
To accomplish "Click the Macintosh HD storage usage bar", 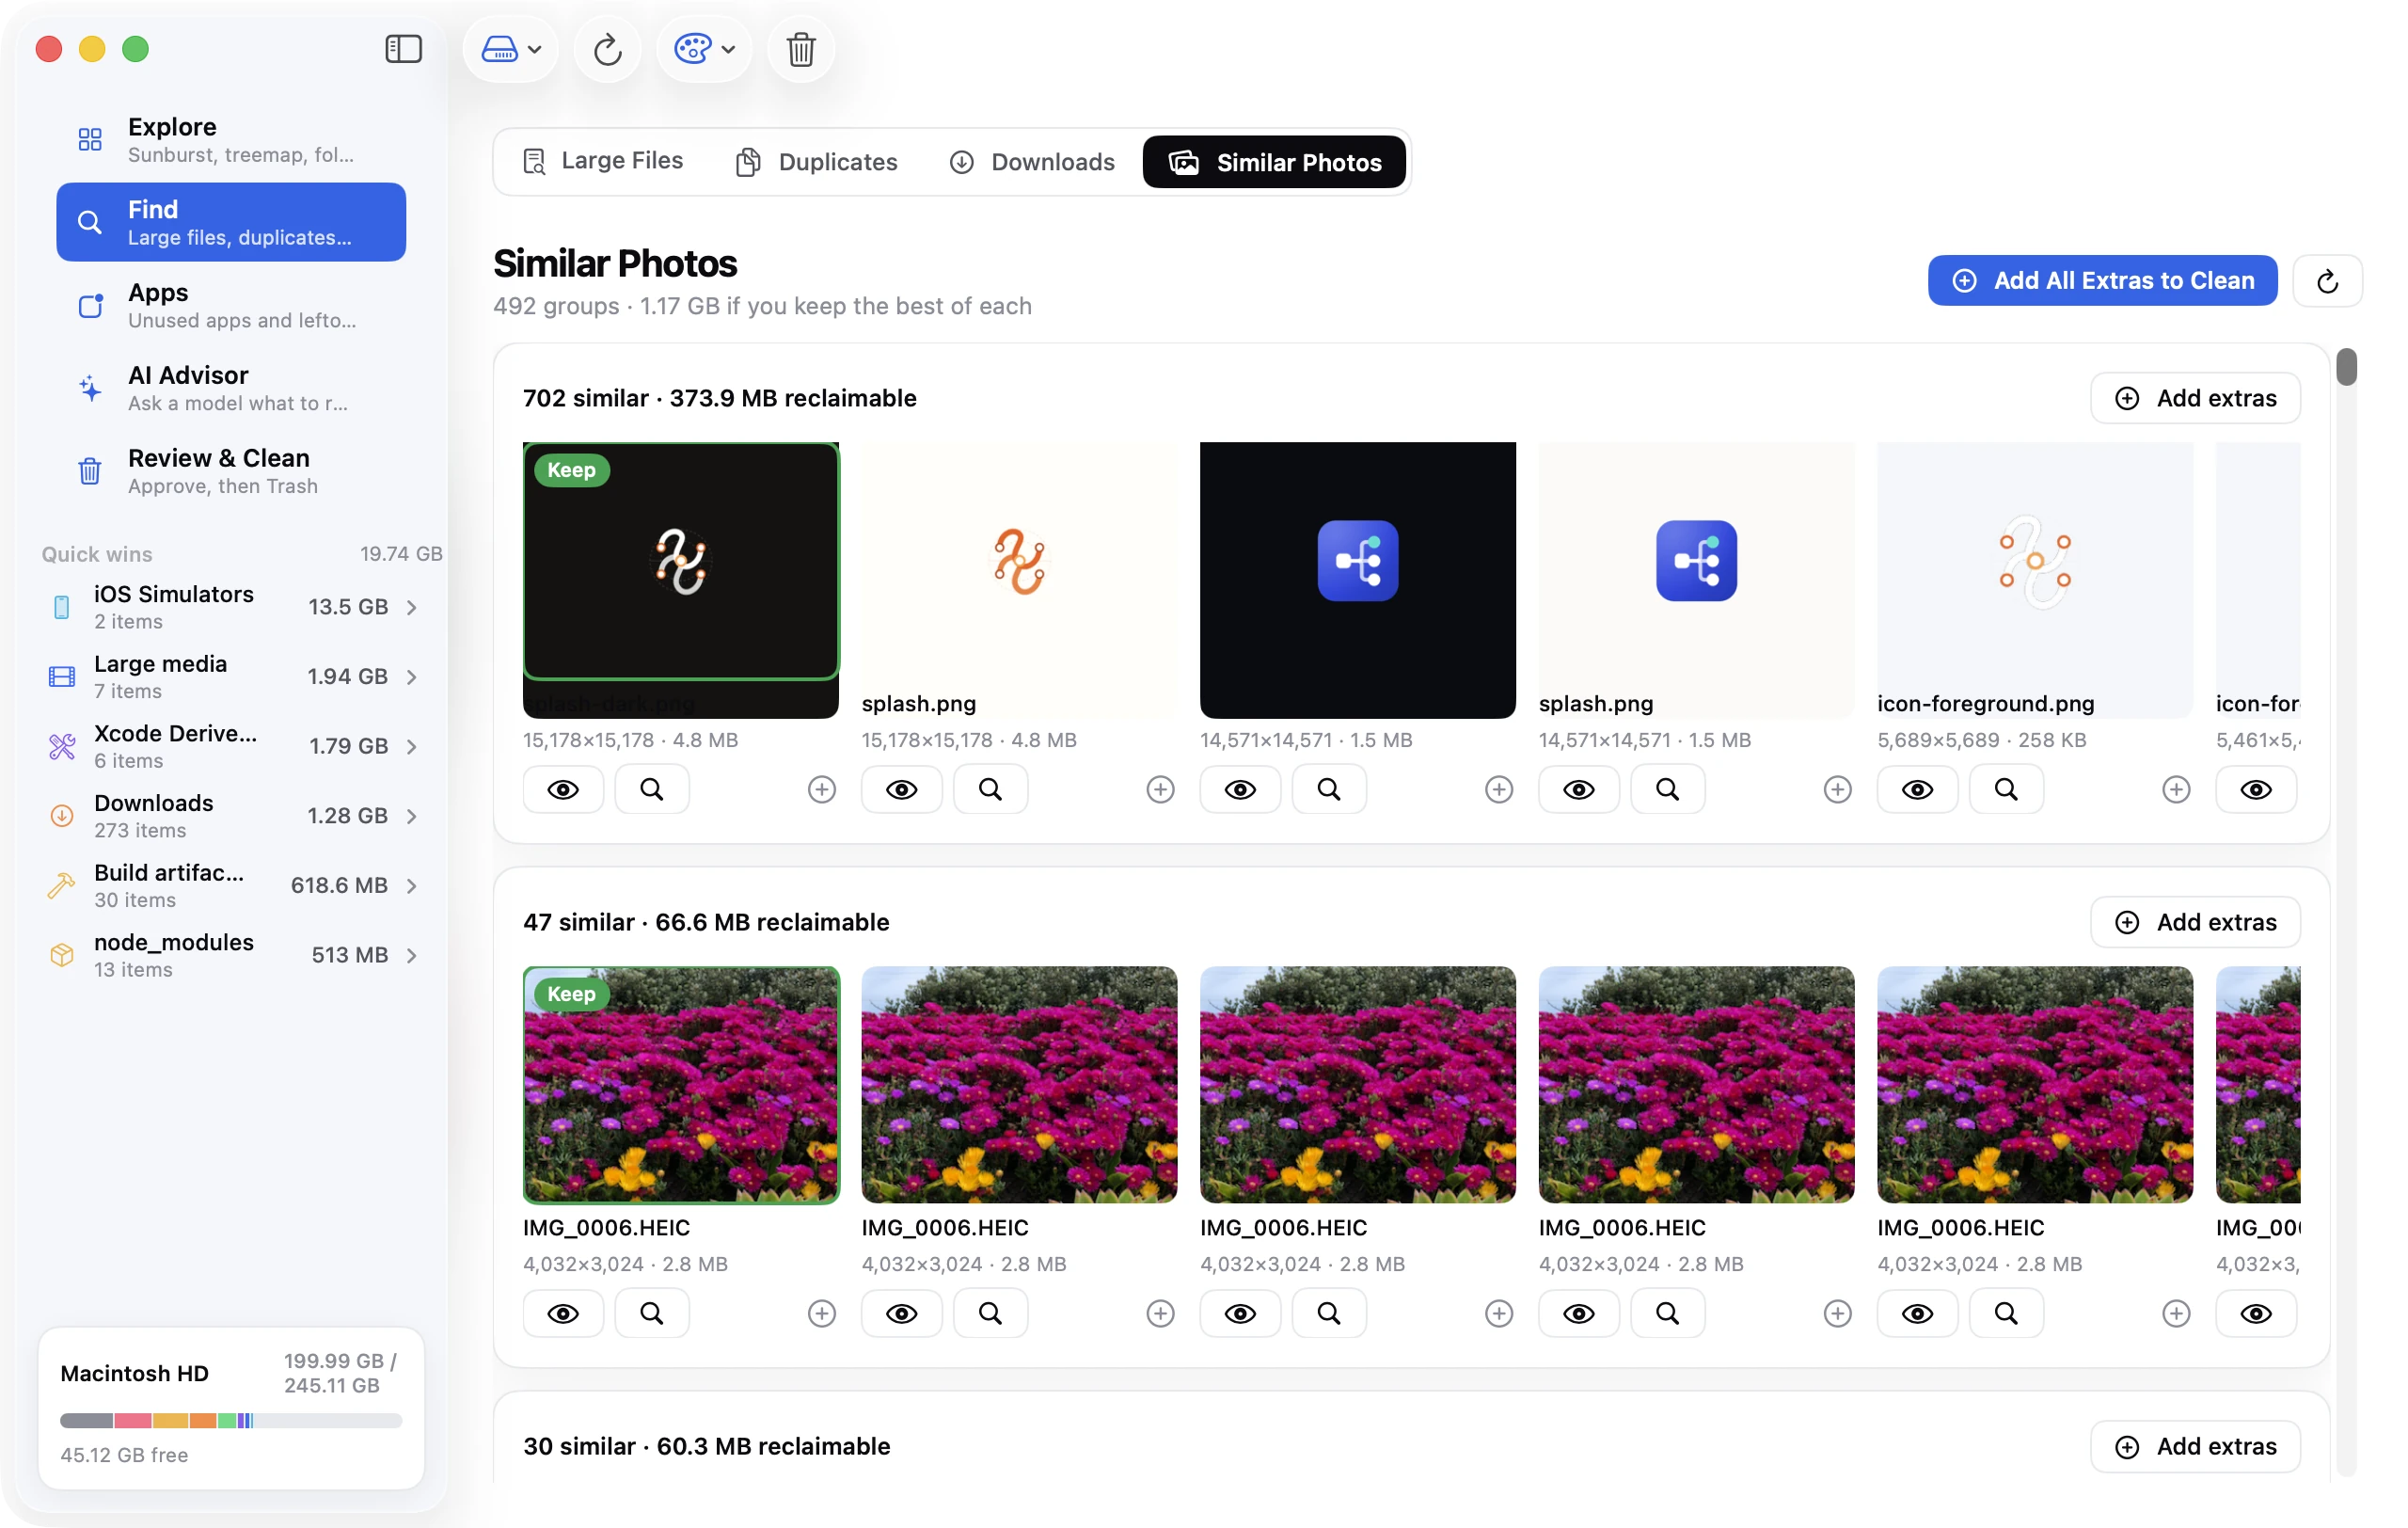I will click(231, 1421).
